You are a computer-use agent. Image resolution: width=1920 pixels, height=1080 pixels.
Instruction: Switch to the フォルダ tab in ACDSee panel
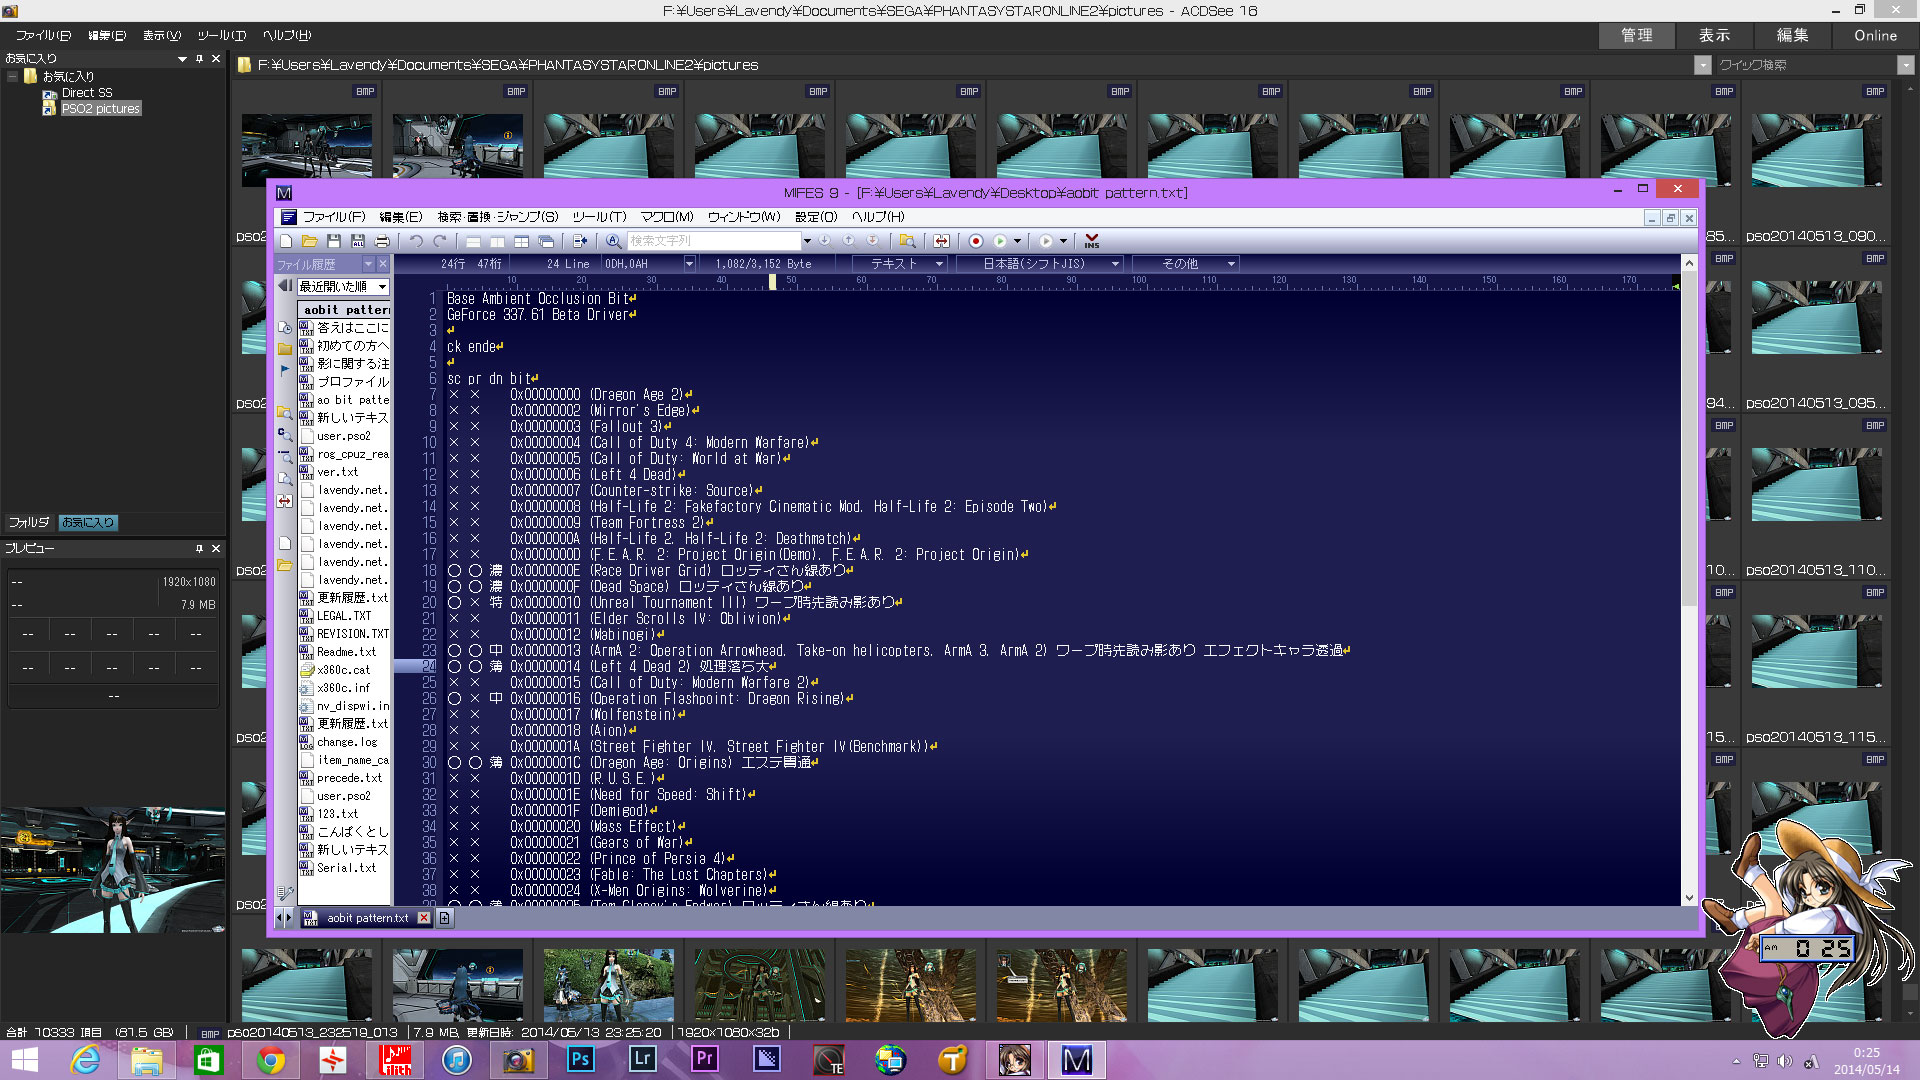pyautogui.click(x=29, y=523)
